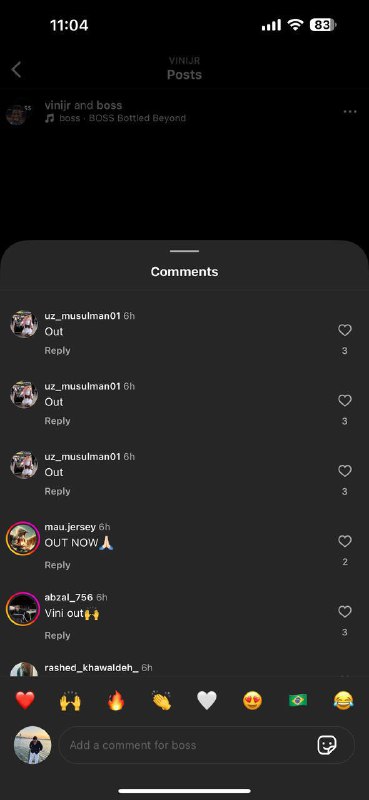
Task: Insert the heart-eyes emoji
Action: pyautogui.click(x=253, y=701)
